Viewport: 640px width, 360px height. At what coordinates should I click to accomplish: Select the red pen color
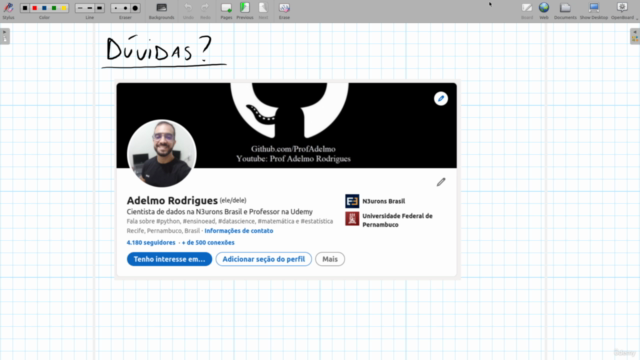[35, 8]
